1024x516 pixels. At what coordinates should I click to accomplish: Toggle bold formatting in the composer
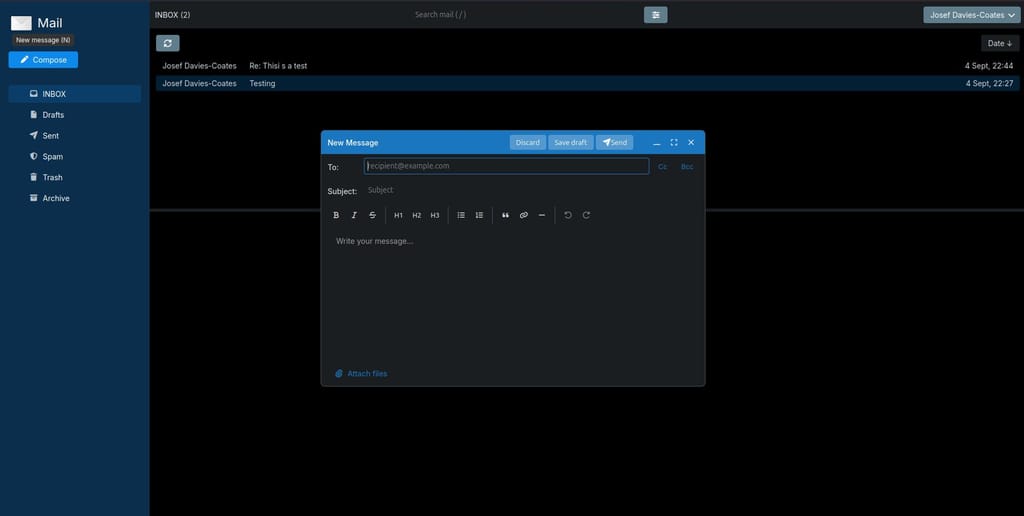click(336, 215)
